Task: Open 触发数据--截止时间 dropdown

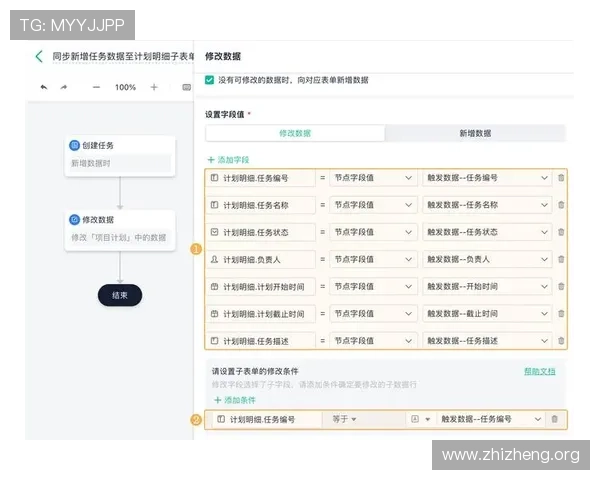Action: point(487,313)
